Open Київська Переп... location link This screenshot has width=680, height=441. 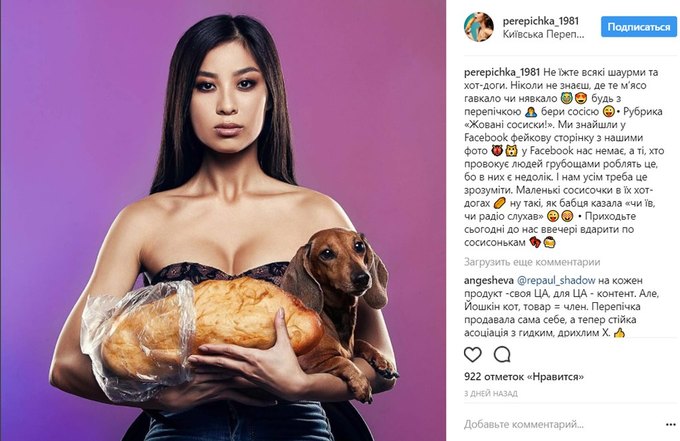(x=543, y=34)
